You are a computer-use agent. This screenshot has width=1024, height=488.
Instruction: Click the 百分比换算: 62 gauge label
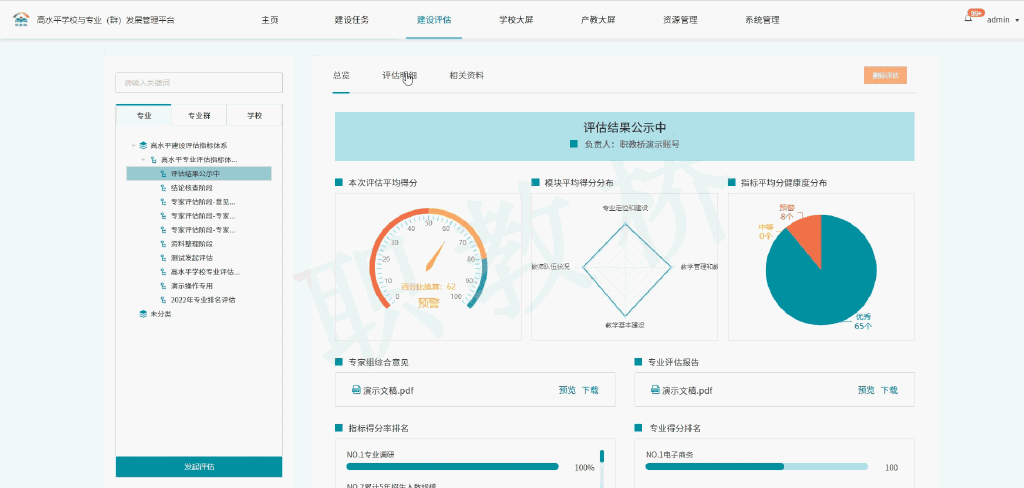[x=428, y=286]
